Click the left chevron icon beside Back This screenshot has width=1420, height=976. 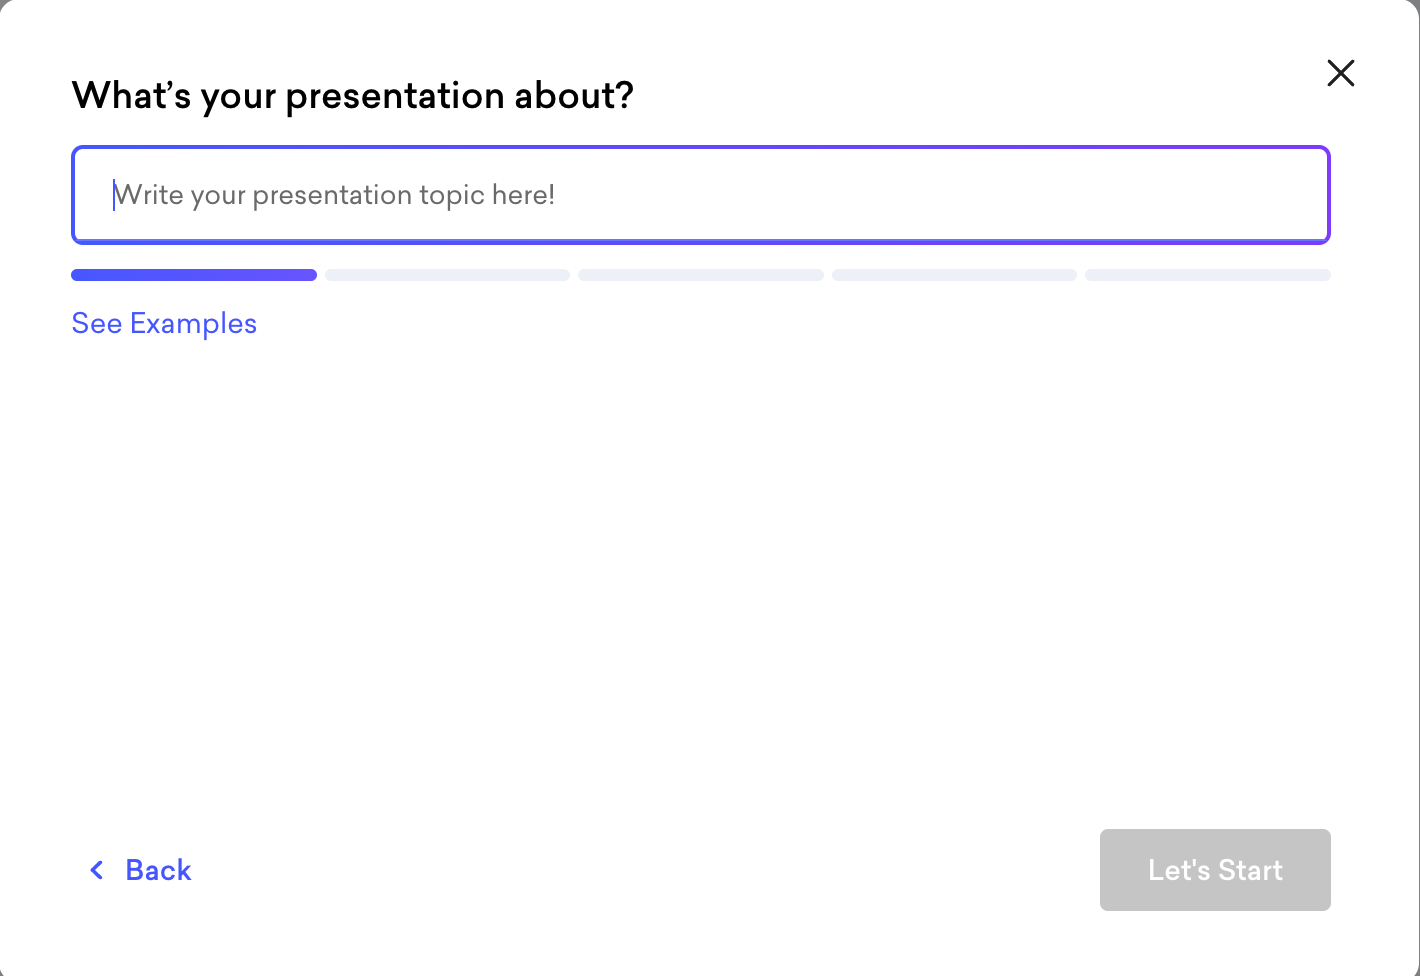[x=97, y=870]
